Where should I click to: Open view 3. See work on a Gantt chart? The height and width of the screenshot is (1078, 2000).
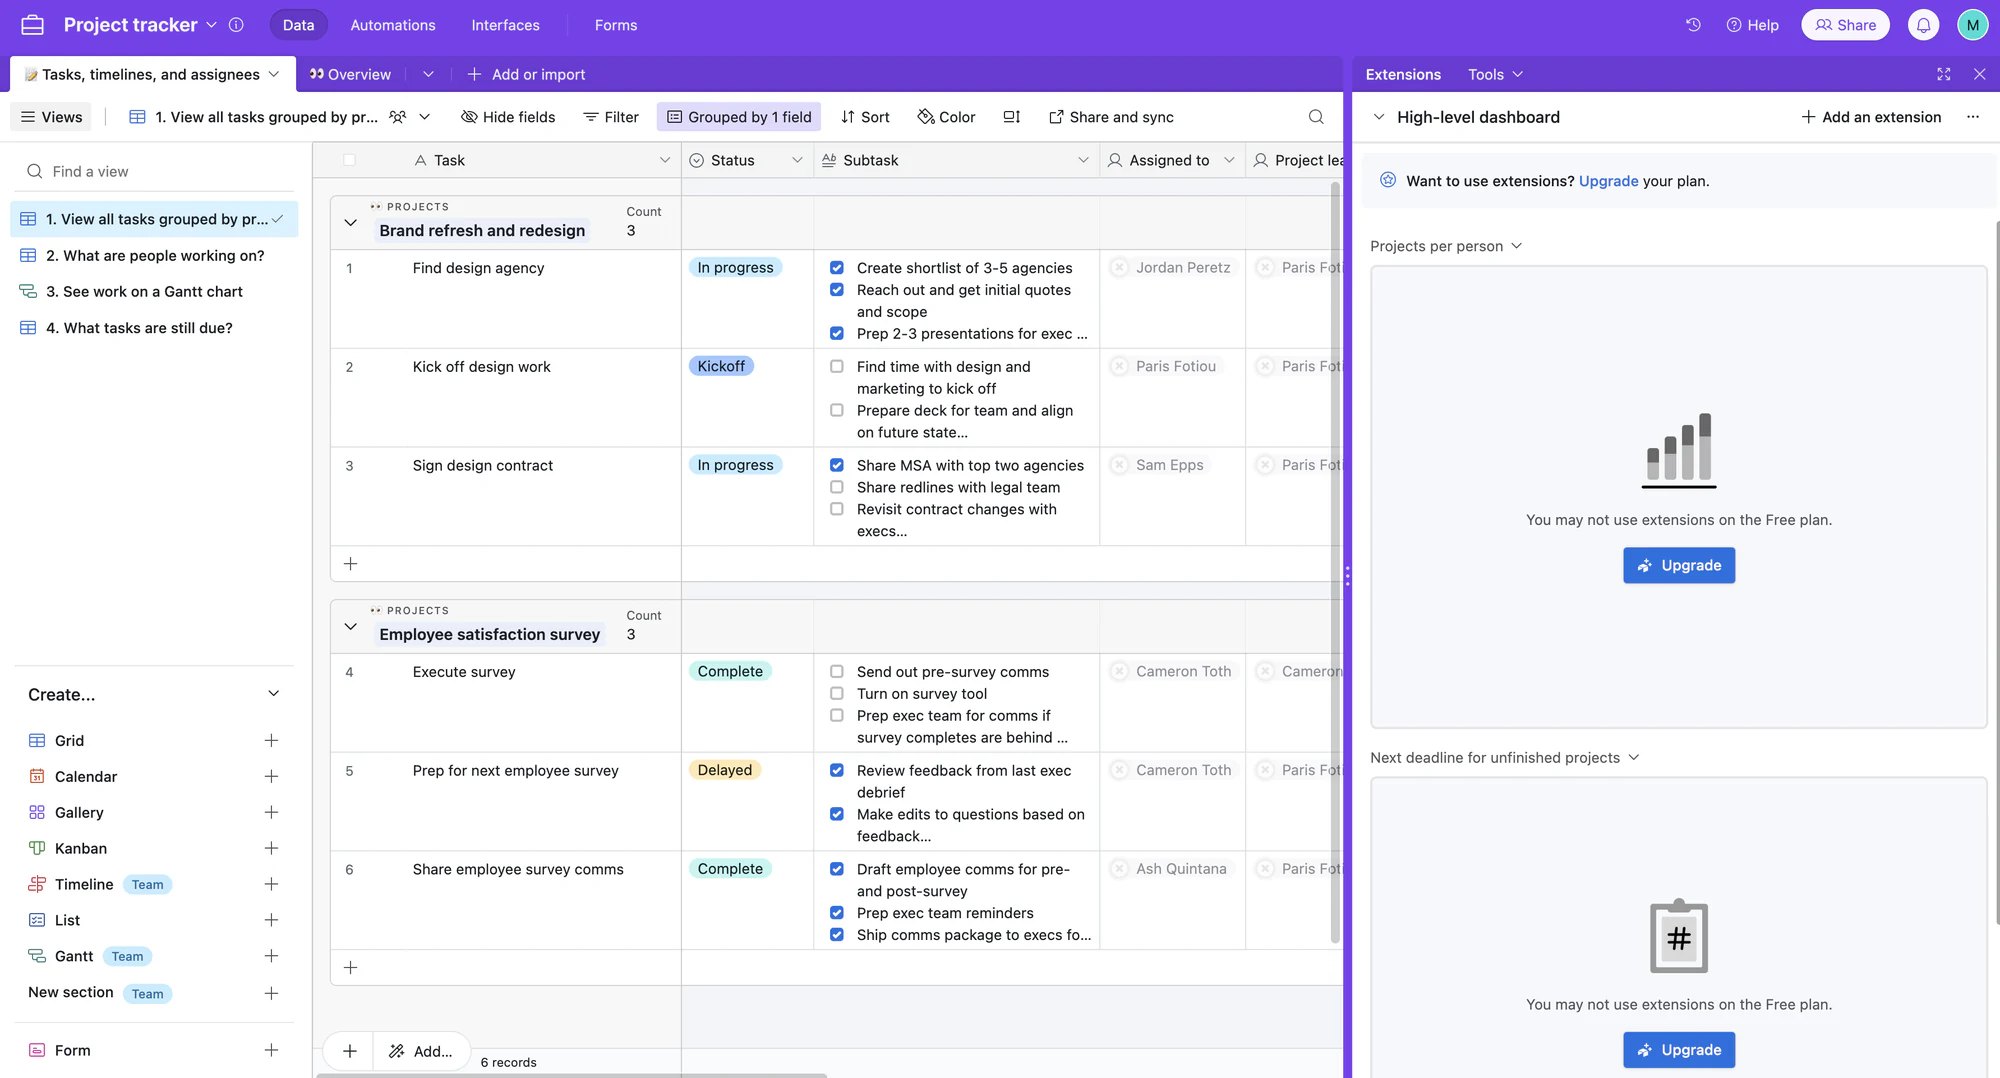pos(154,292)
